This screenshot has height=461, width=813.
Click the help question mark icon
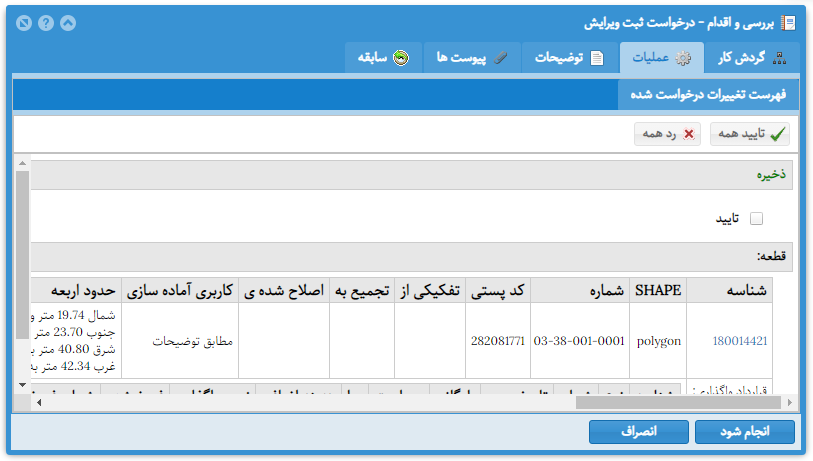46,23
